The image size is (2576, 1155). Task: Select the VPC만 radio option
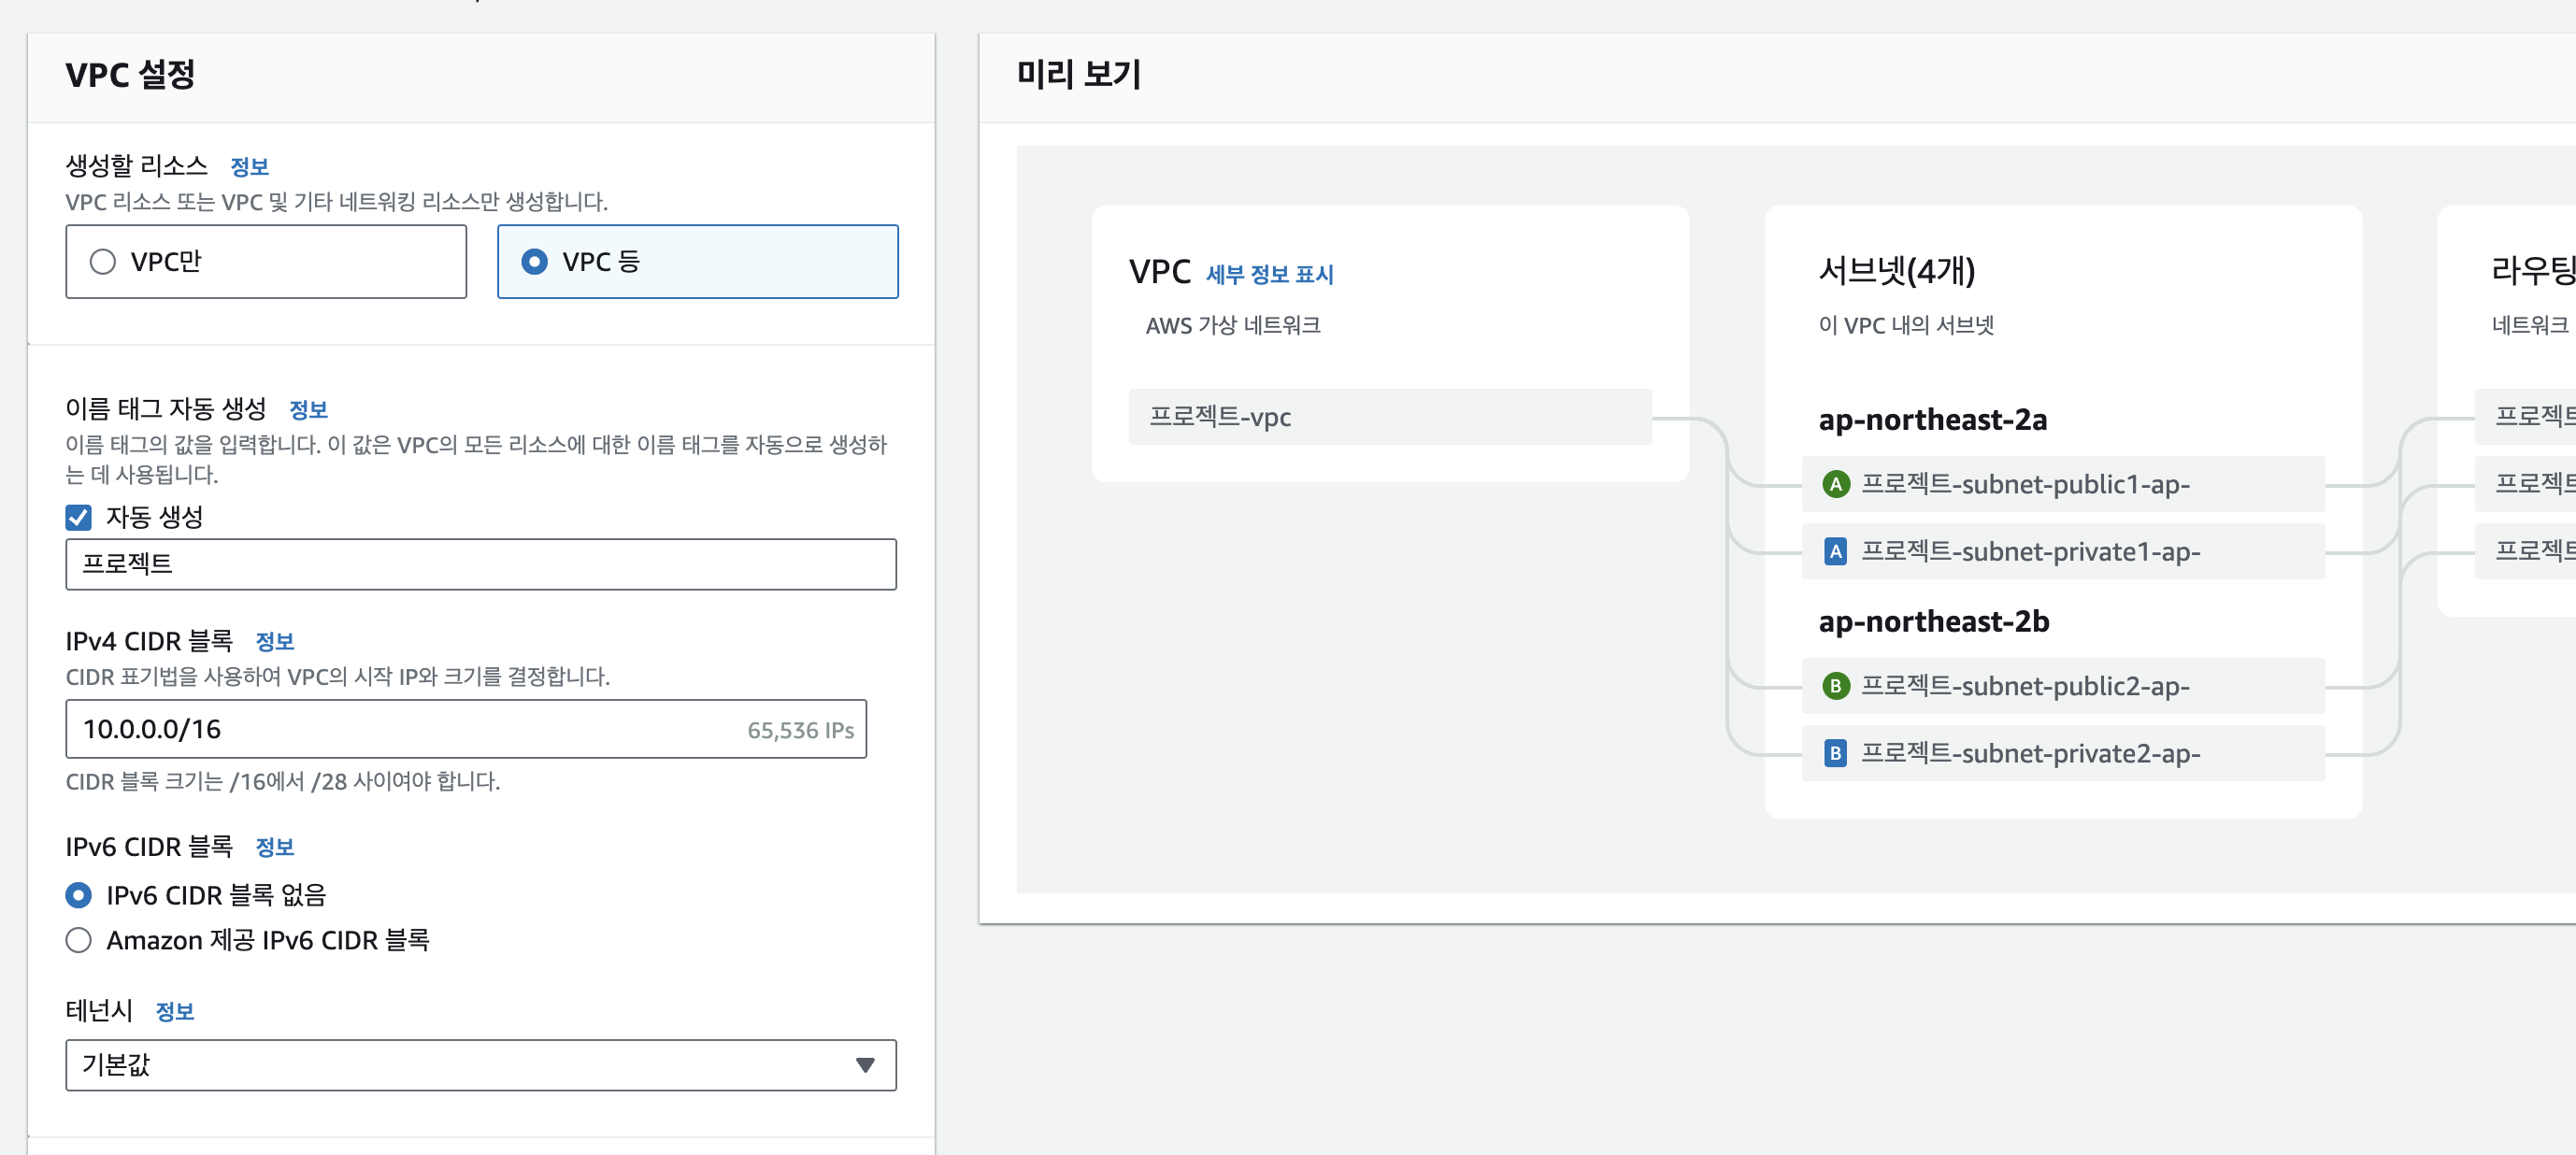point(103,262)
